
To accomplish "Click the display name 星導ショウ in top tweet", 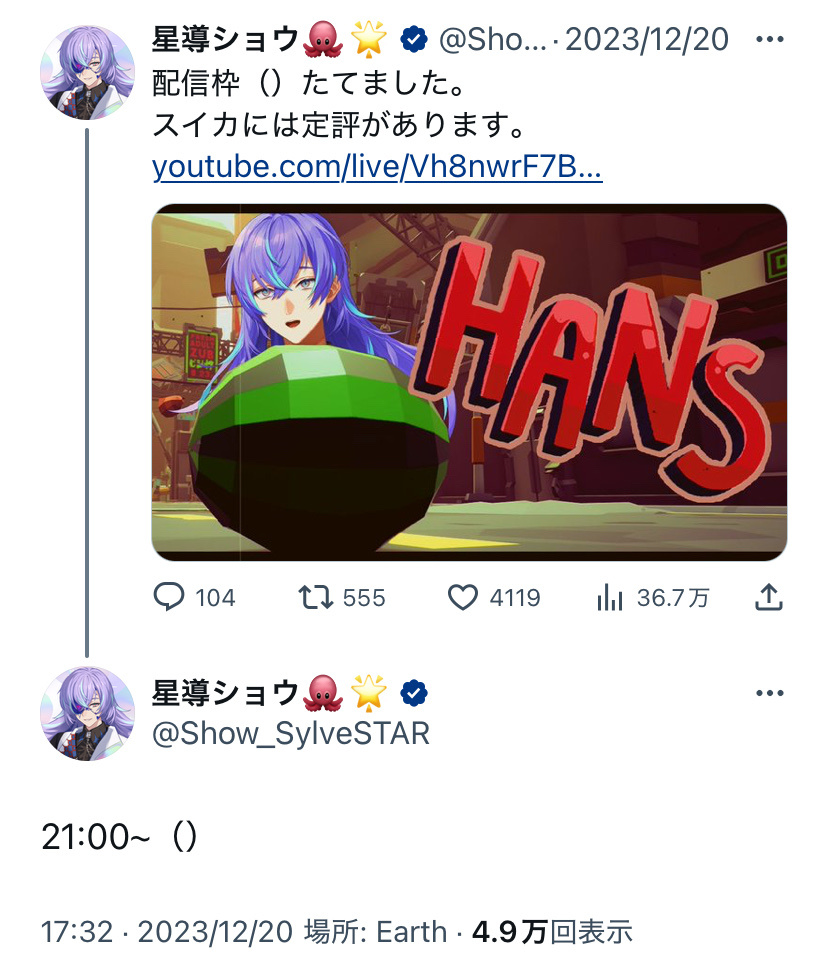I will [225, 39].
